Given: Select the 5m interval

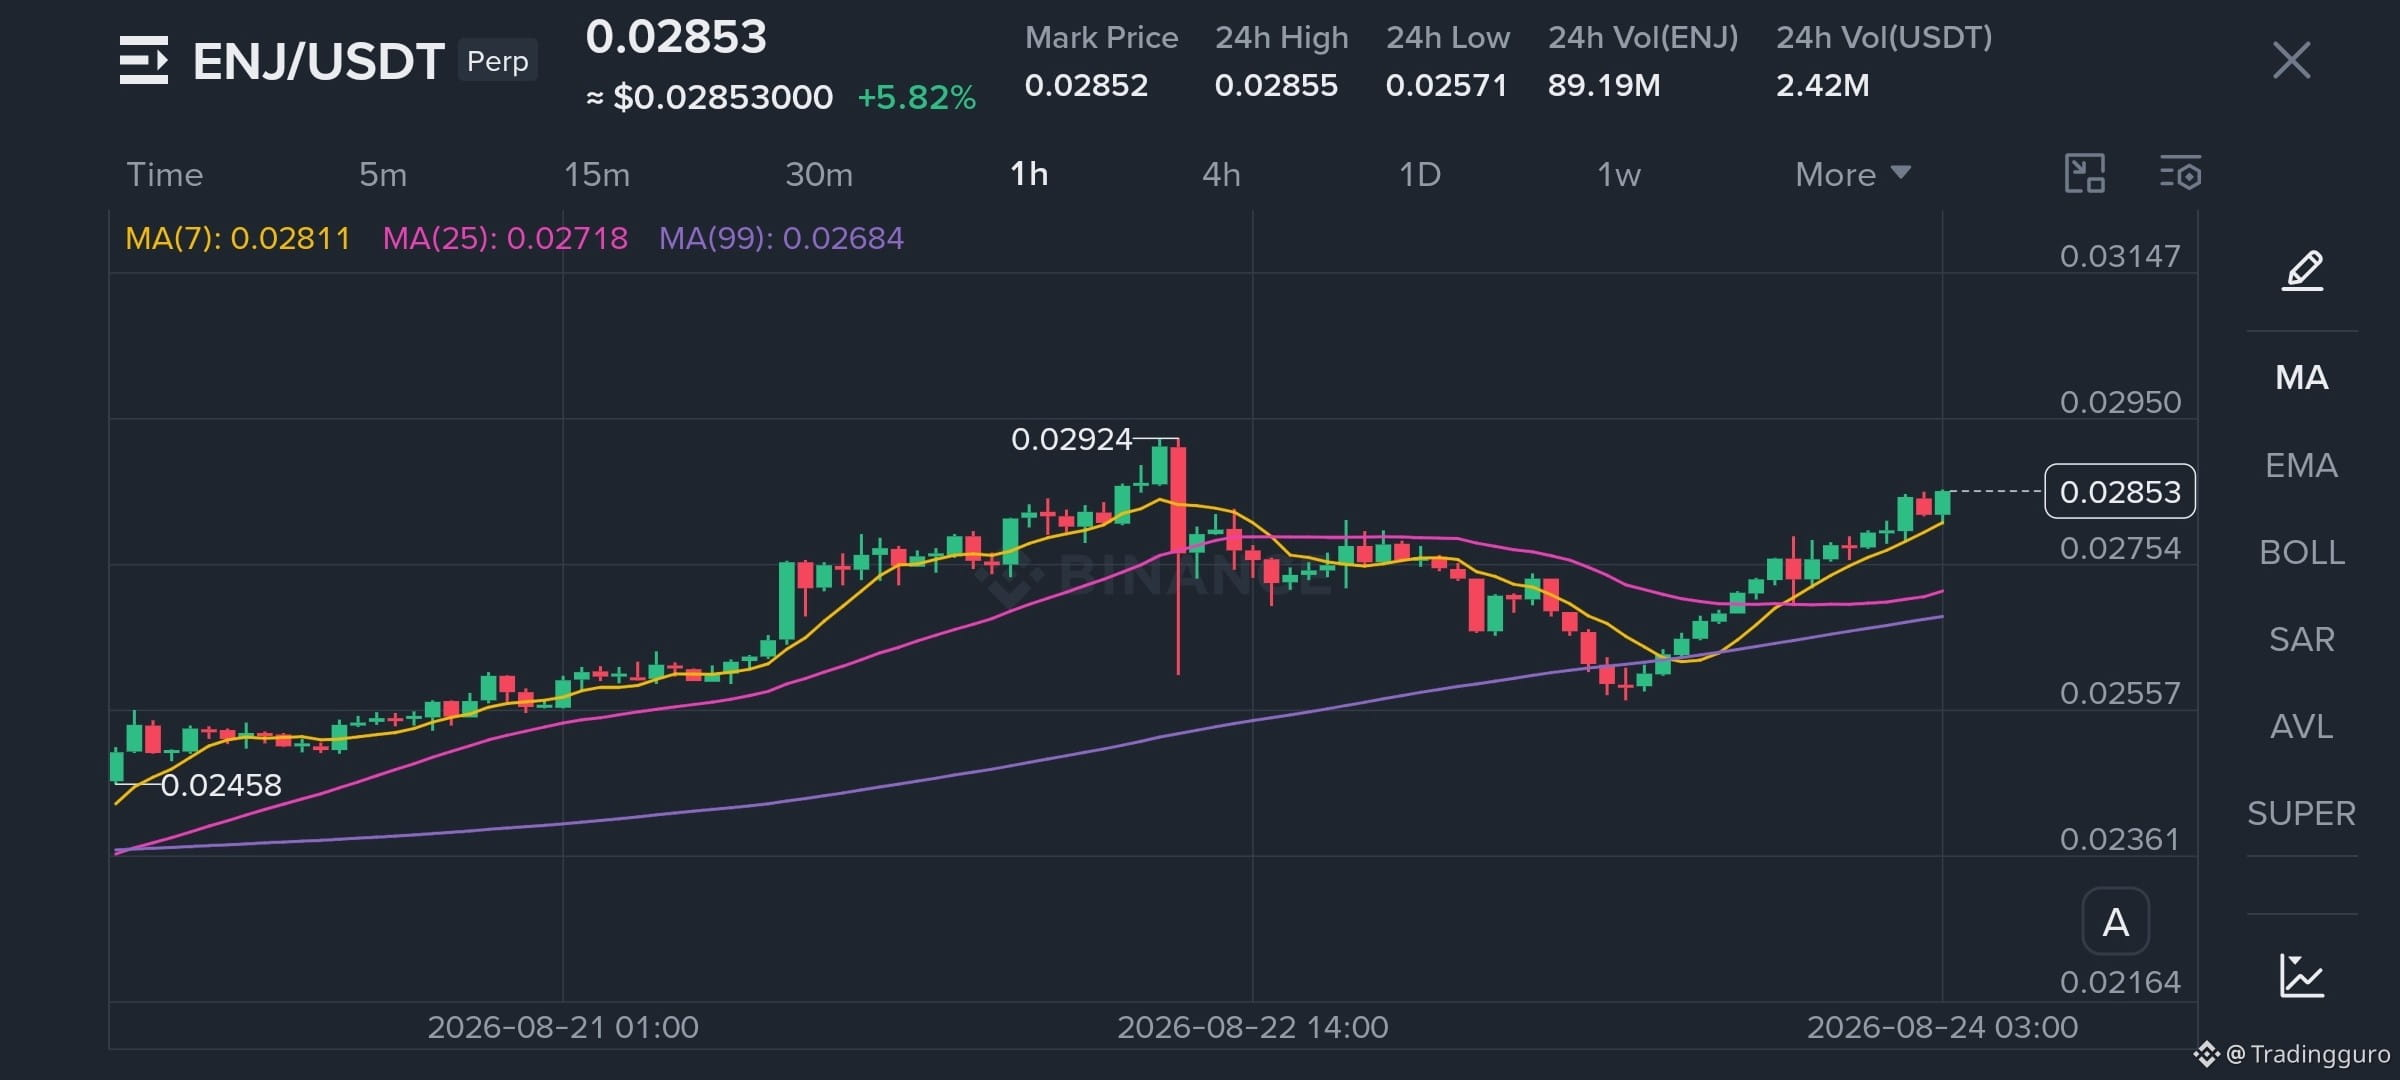Looking at the screenshot, I should click(383, 174).
